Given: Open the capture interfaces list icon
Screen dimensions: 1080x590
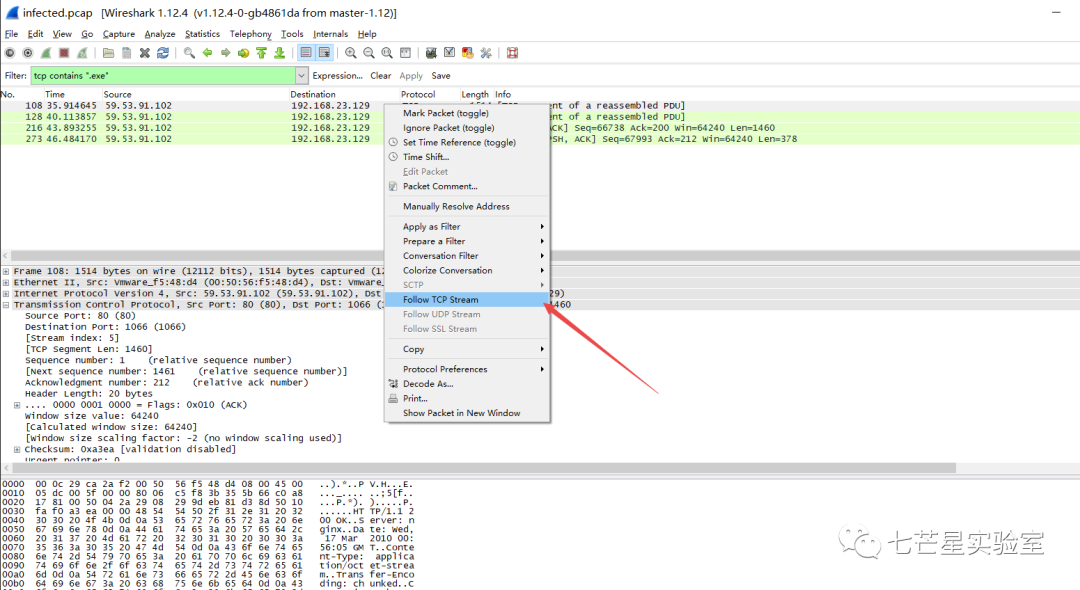Looking at the screenshot, I should (10, 53).
